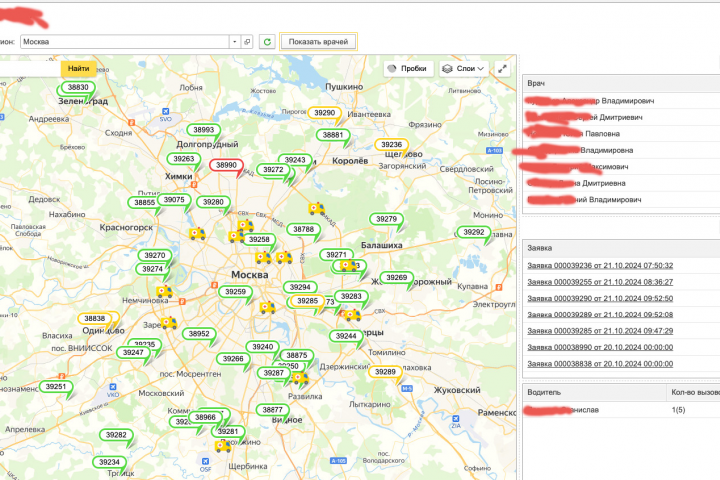Image resolution: width=720 pixels, height=480 pixels.
Task: Select map marker 39270
Action: pyautogui.click(x=155, y=255)
